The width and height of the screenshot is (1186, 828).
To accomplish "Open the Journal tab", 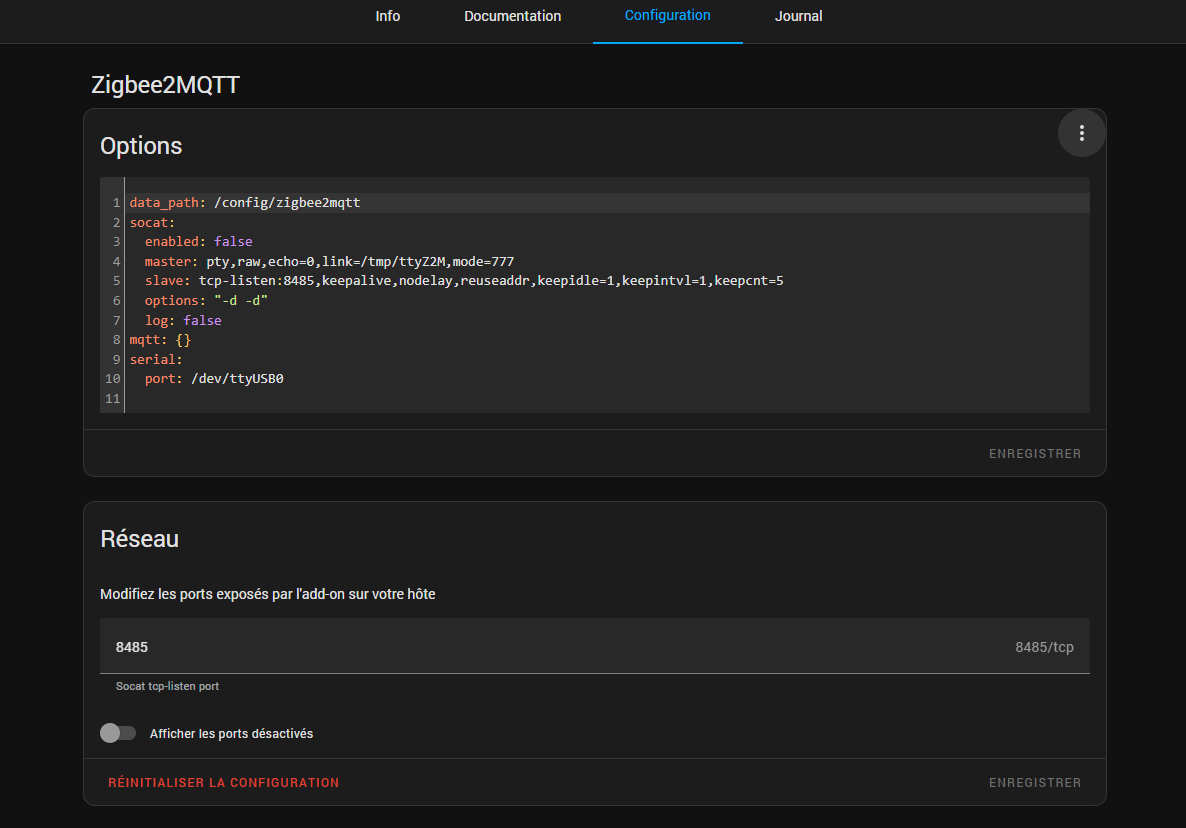I will (x=798, y=16).
